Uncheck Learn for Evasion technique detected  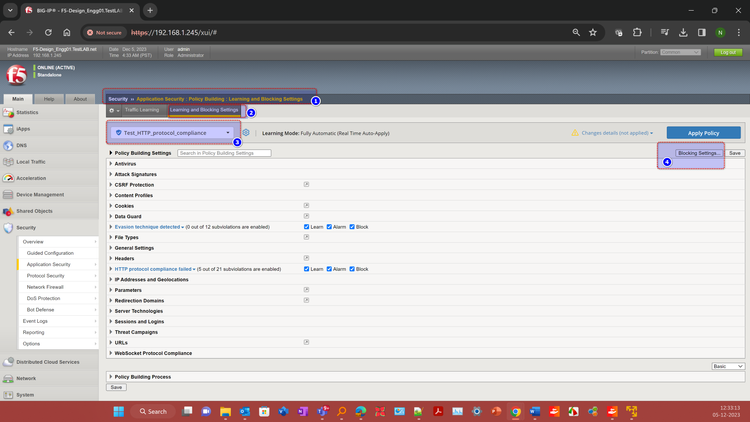(x=307, y=227)
